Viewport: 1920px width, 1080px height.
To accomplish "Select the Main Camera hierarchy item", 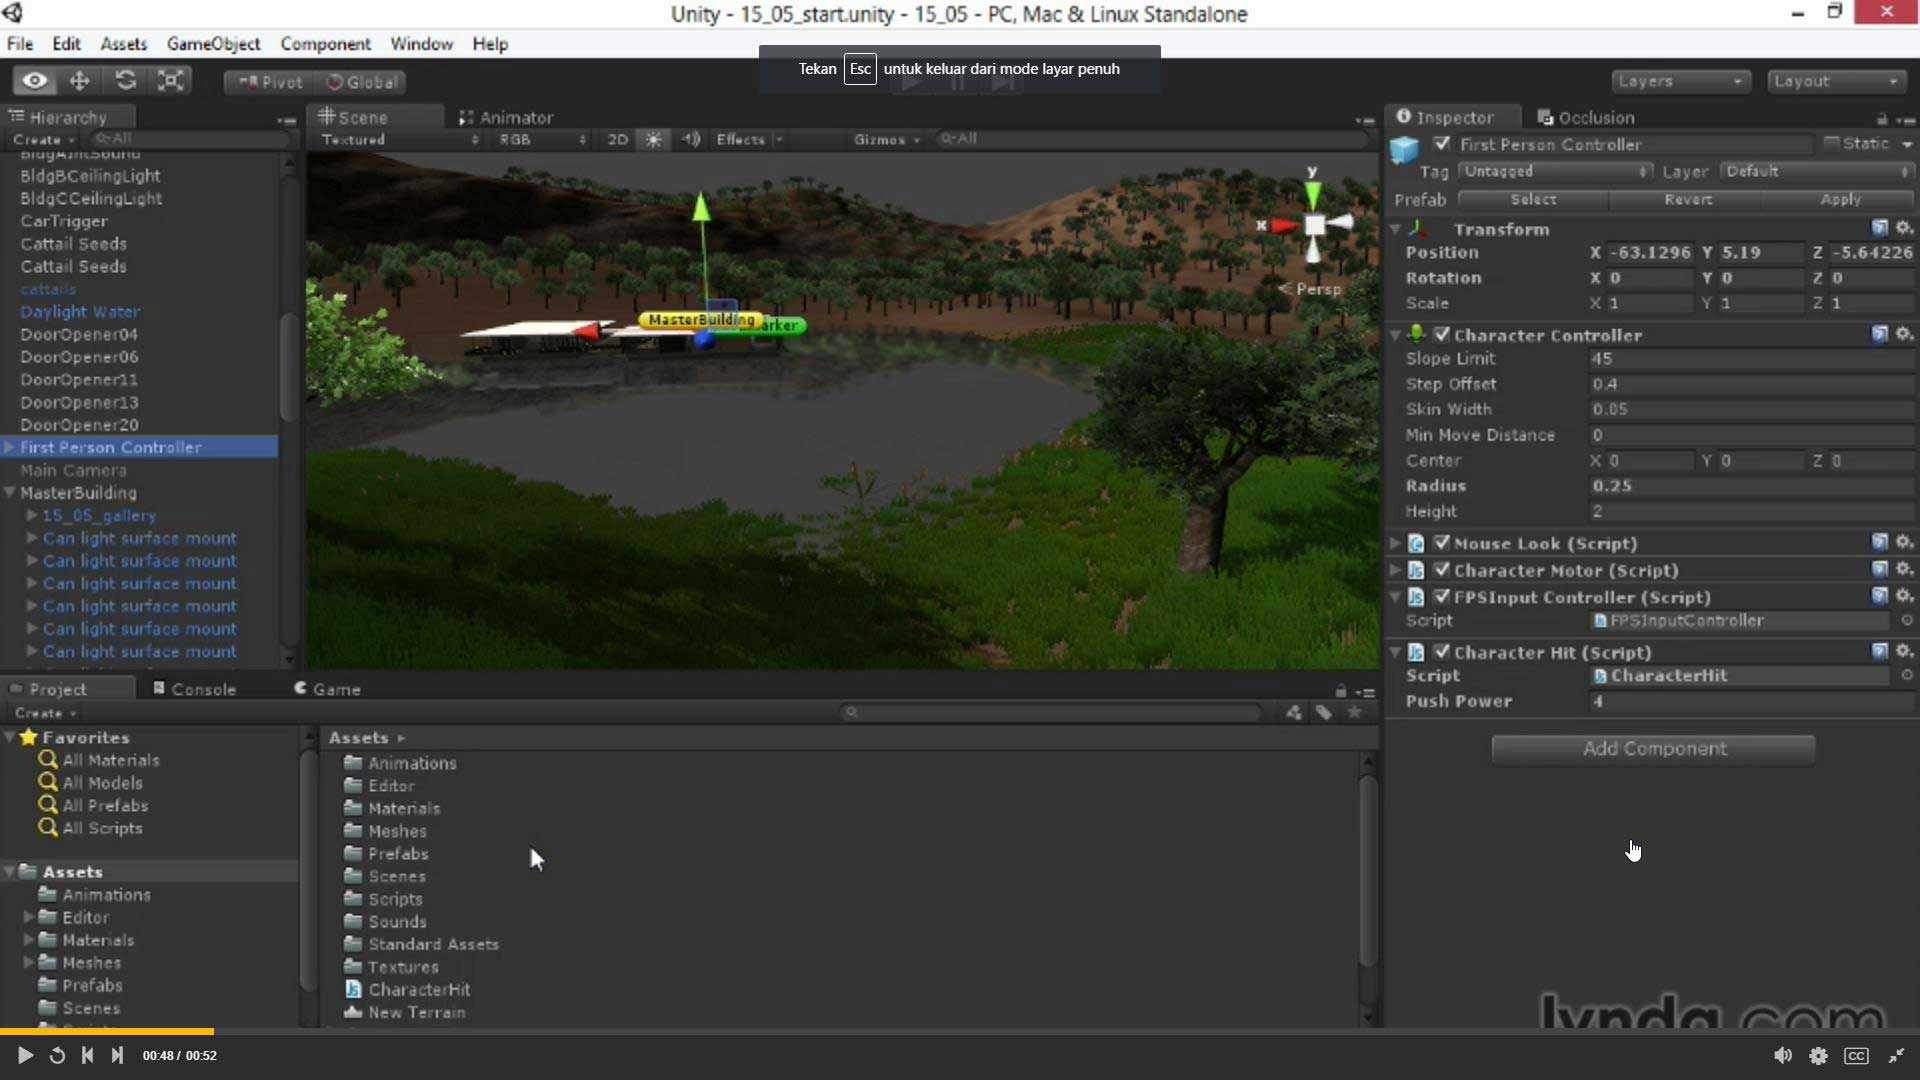I will 73,470.
